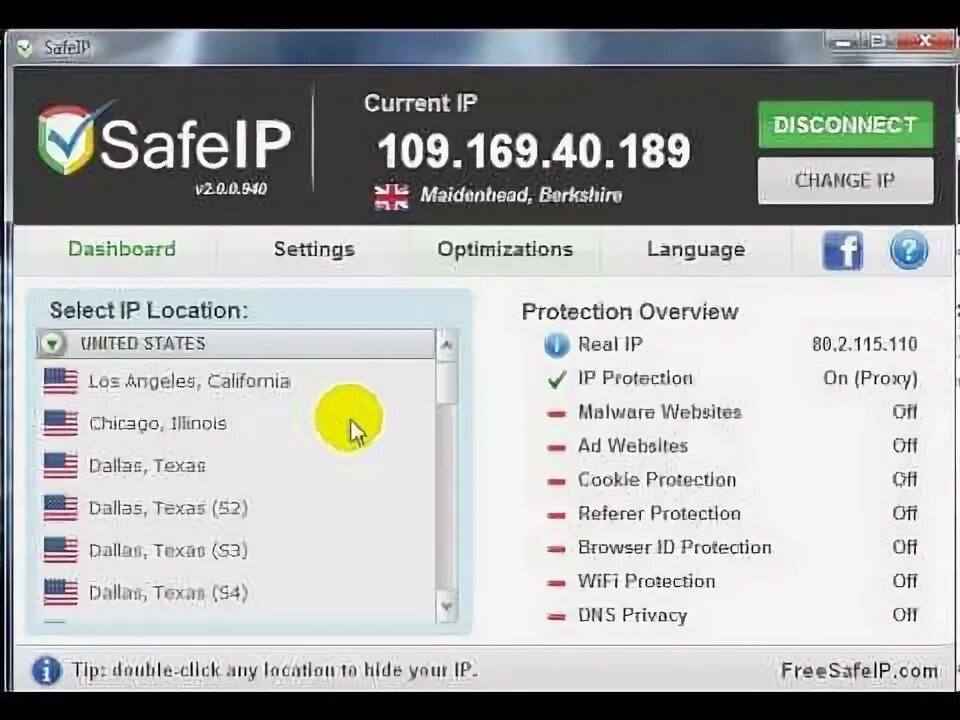Click the UK flag beside Maidenhead, Berkshire
Screen dimensions: 960x720
[x=391, y=197]
